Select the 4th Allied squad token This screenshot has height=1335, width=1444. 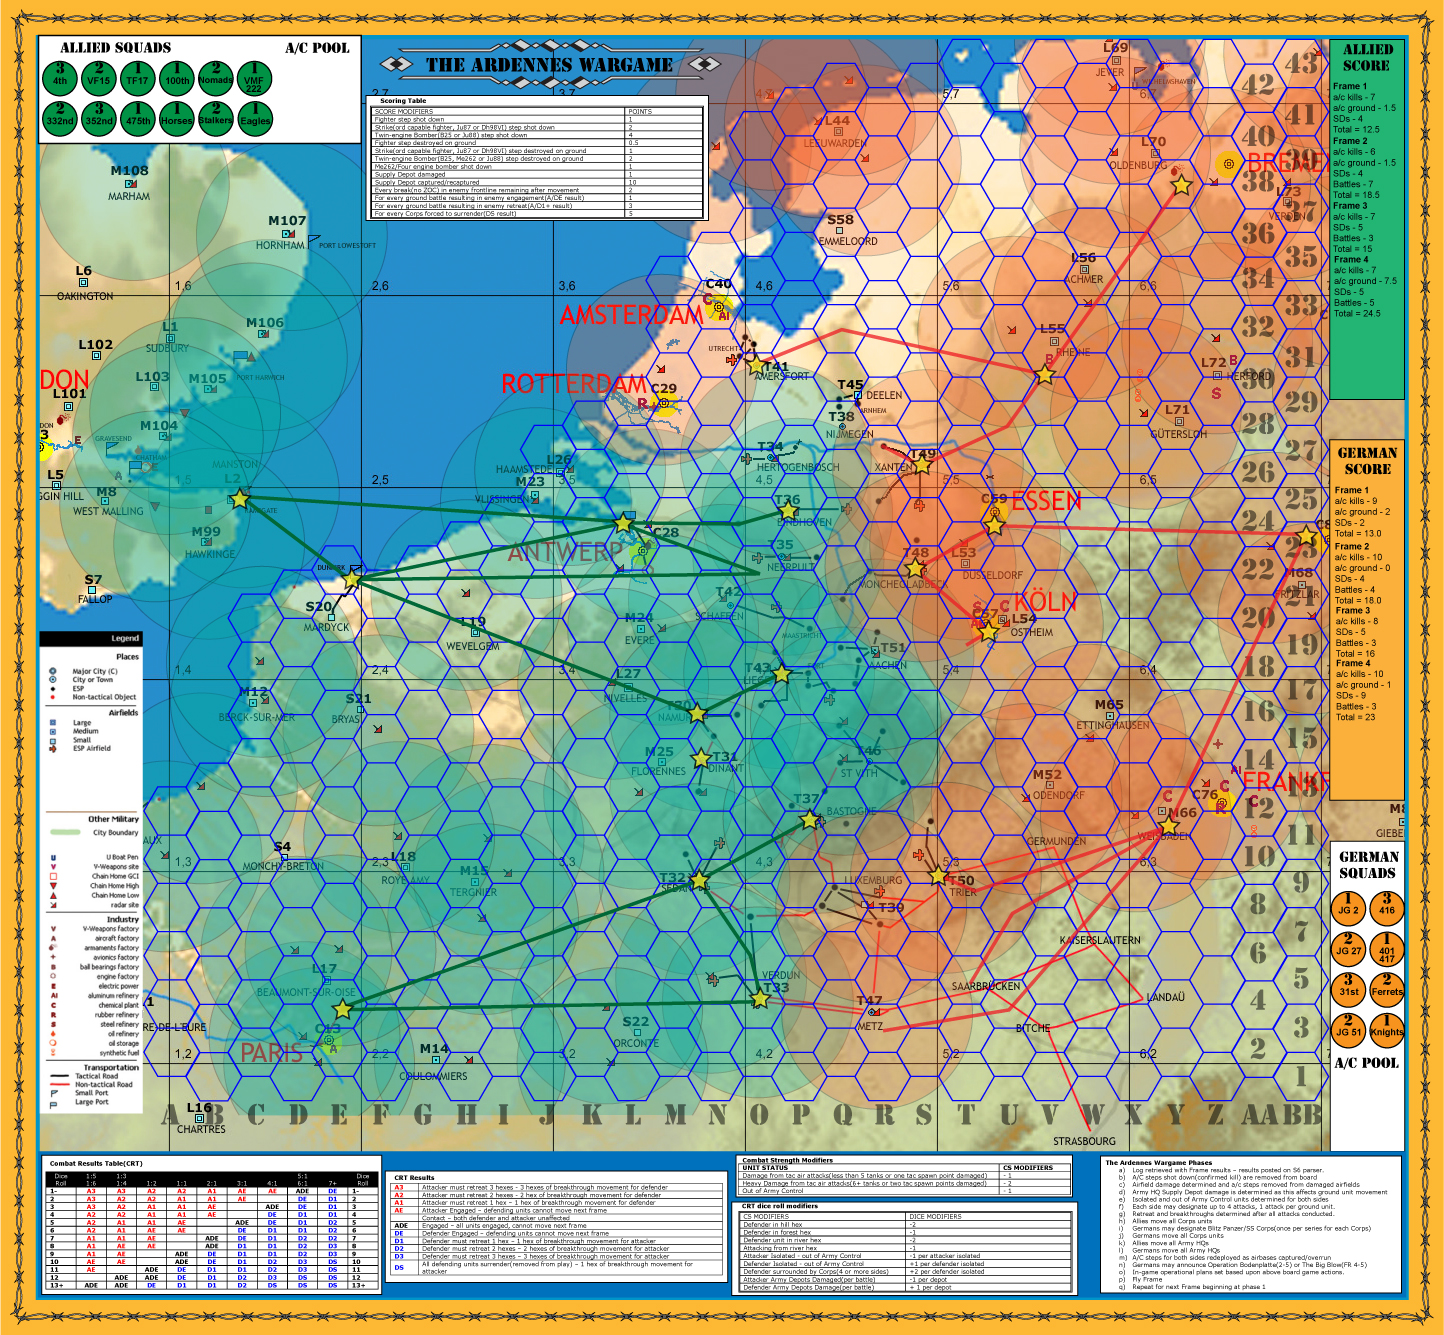tap(60, 78)
